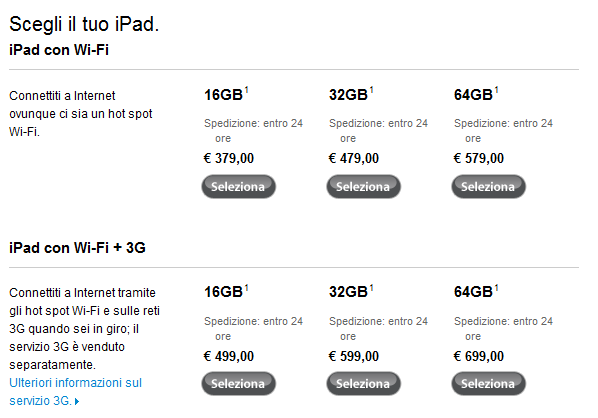The width and height of the screenshot is (598, 418).
Task: Open 'Ulteriori informazioni sul servizio 3G' link
Action: click(76, 392)
